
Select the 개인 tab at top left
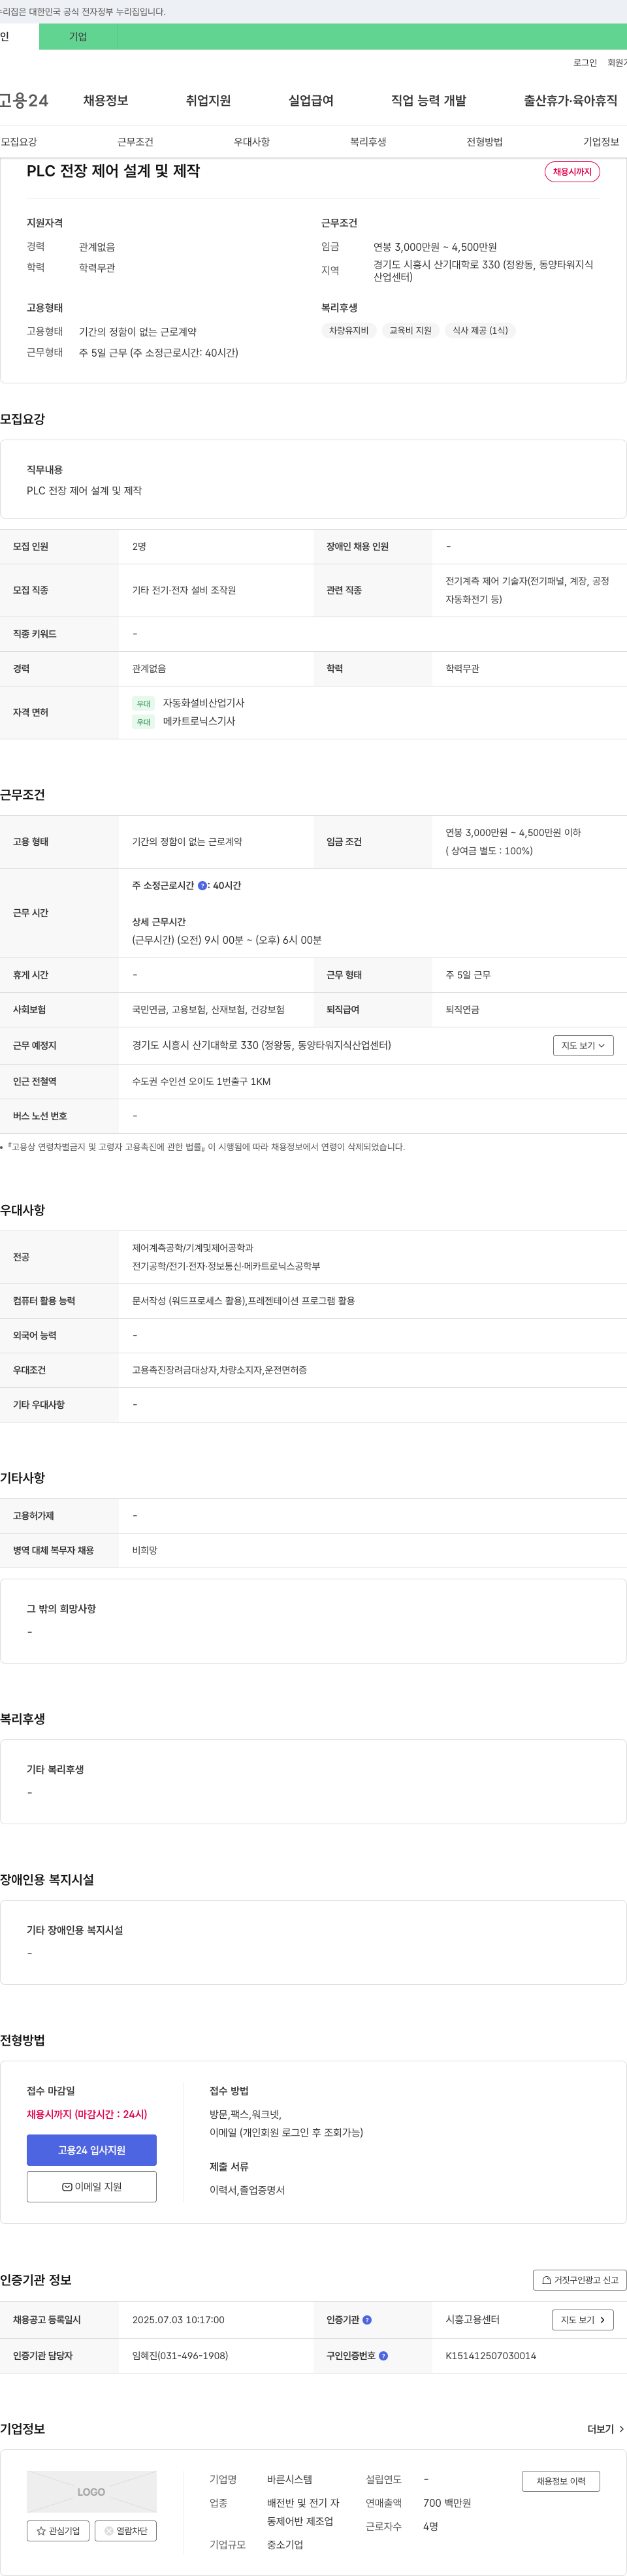coord(18,36)
